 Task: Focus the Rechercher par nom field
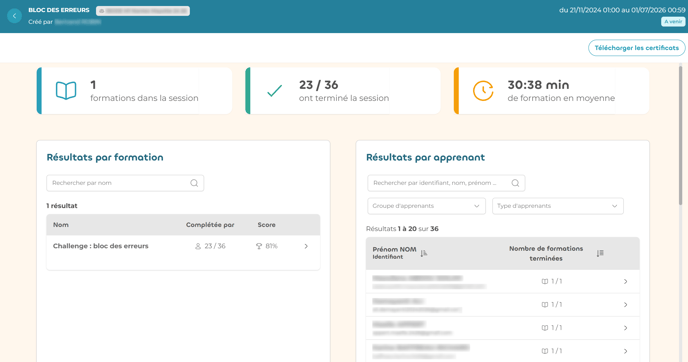(x=125, y=183)
